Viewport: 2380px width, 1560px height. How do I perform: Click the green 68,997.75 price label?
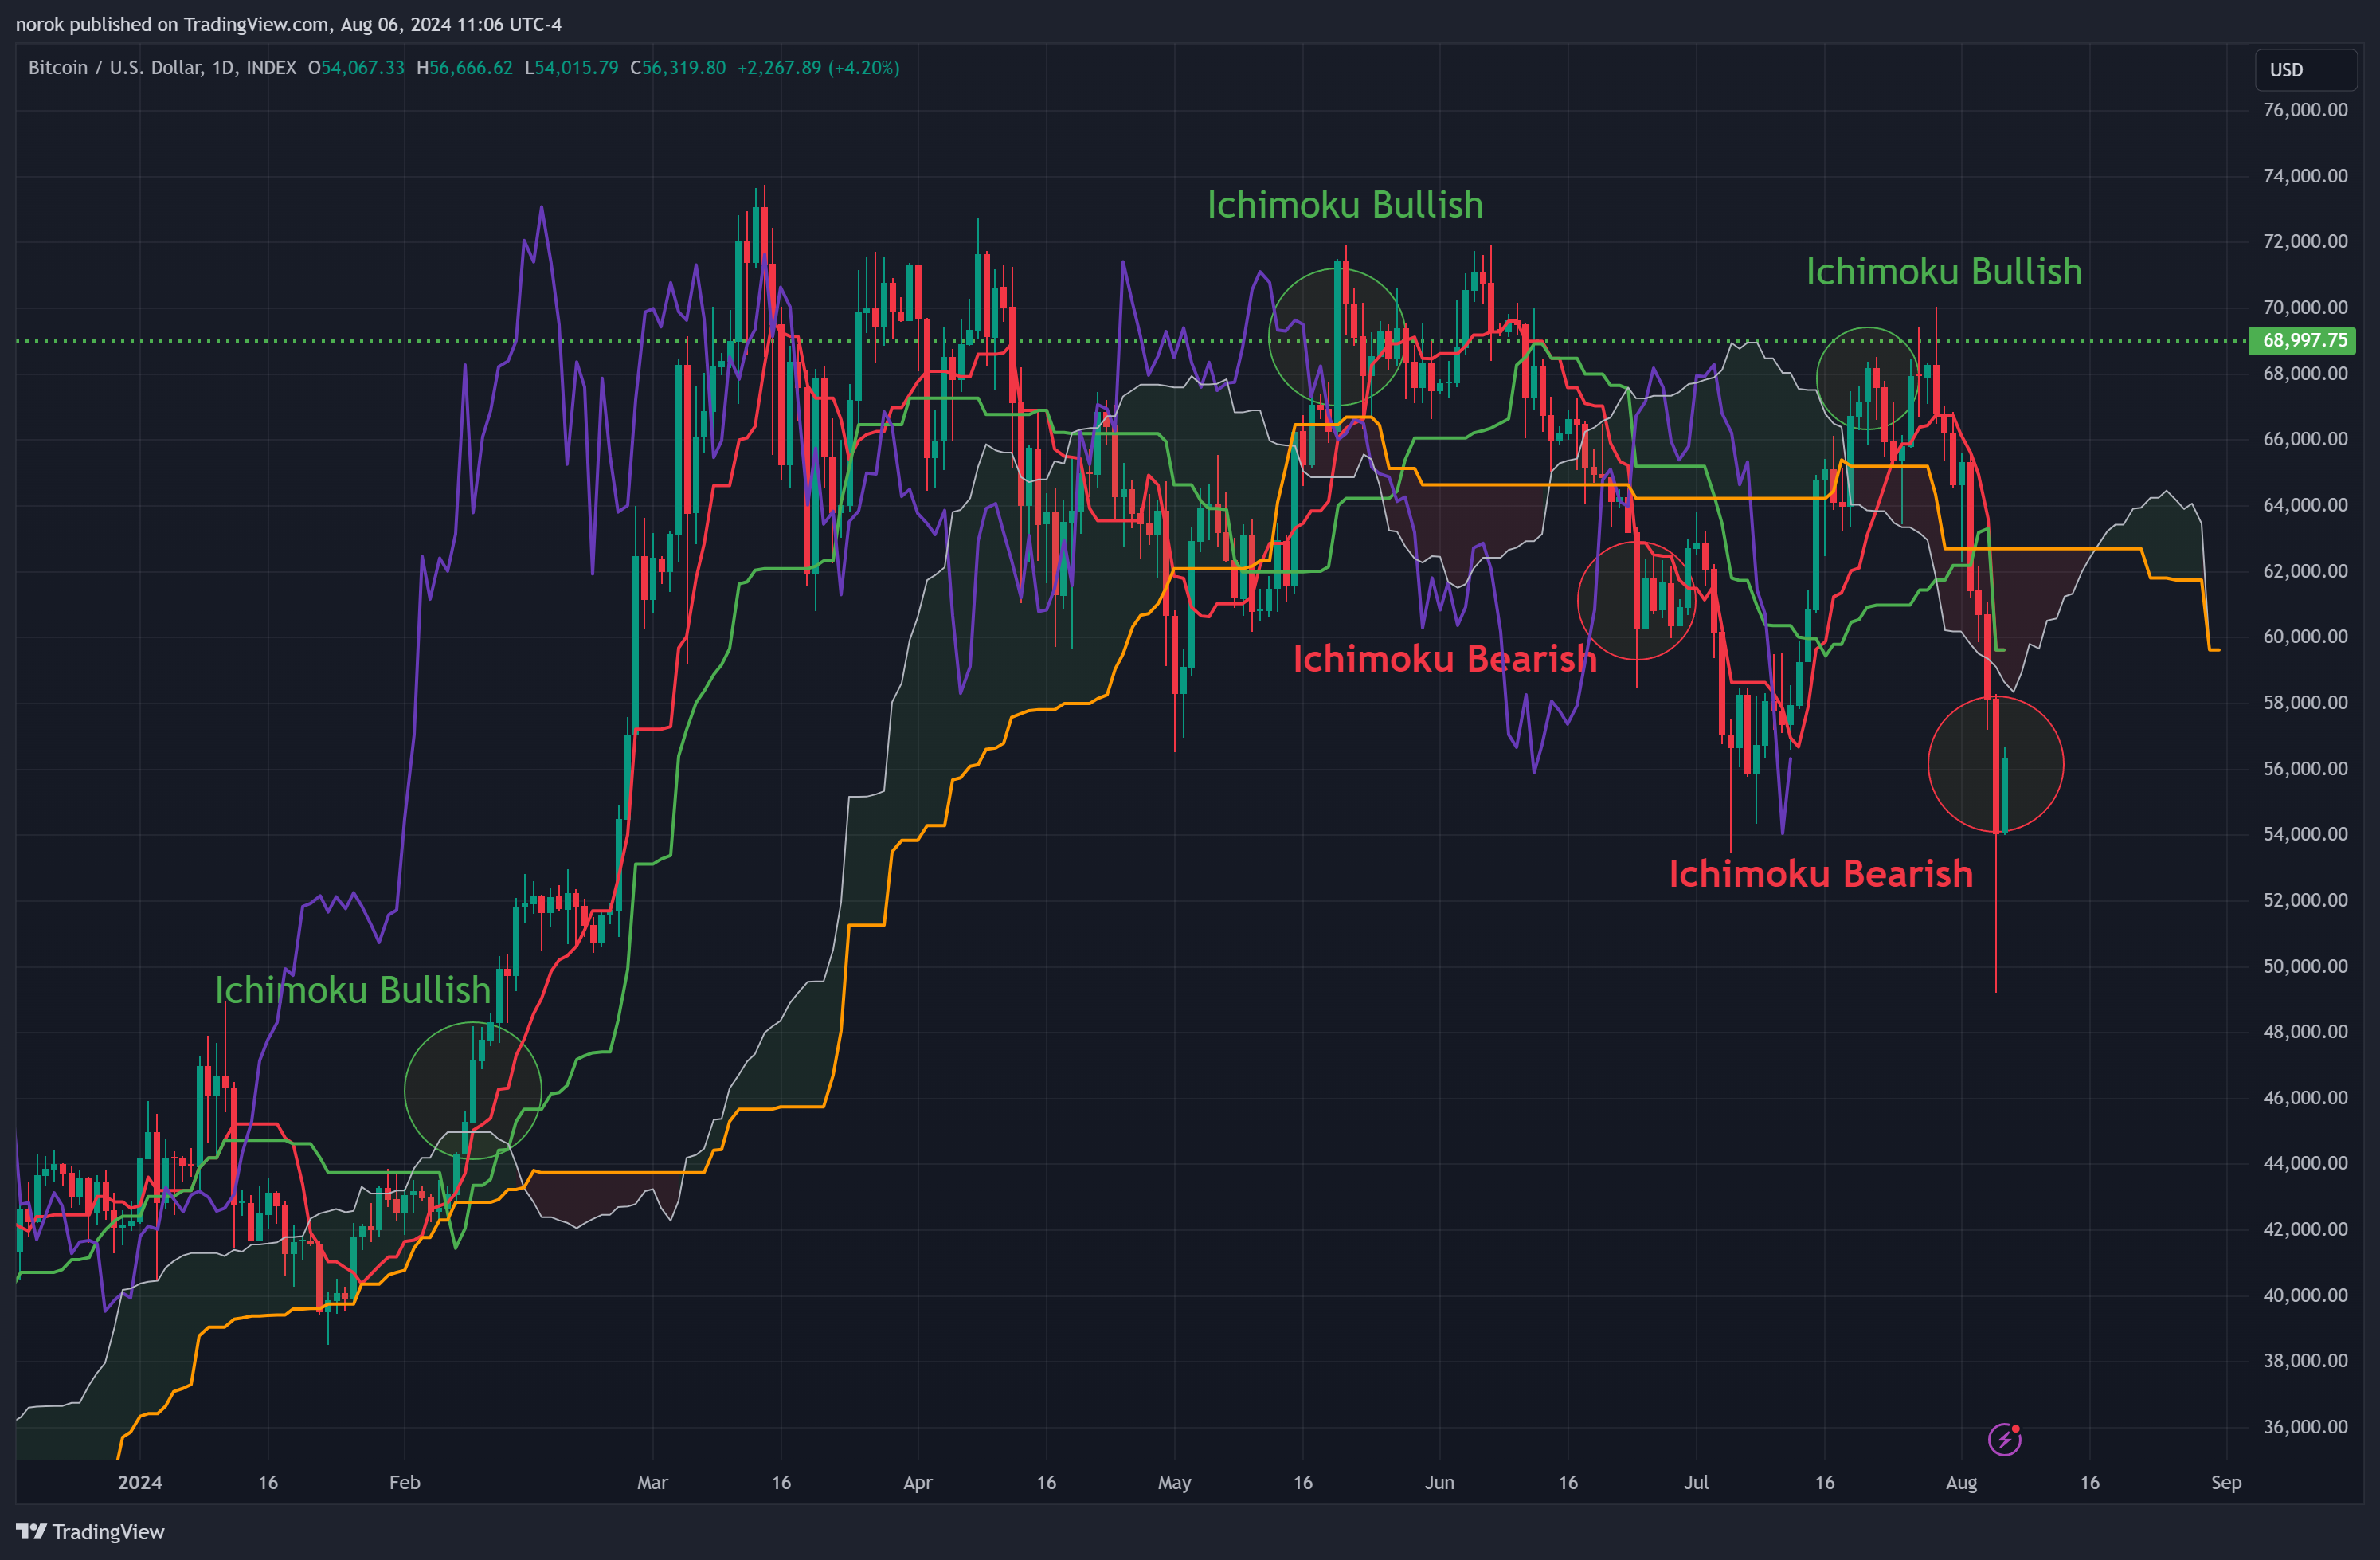(2303, 340)
